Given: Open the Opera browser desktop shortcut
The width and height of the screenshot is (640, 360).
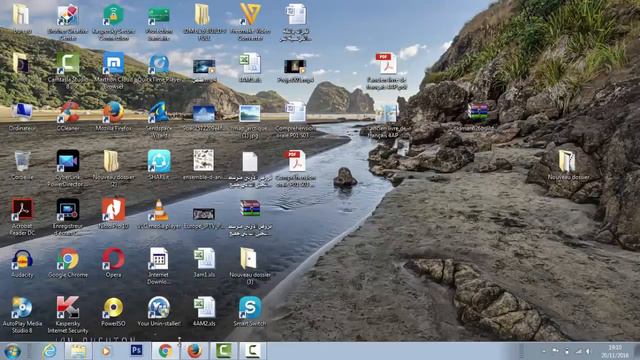Looking at the screenshot, I should (x=113, y=259).
